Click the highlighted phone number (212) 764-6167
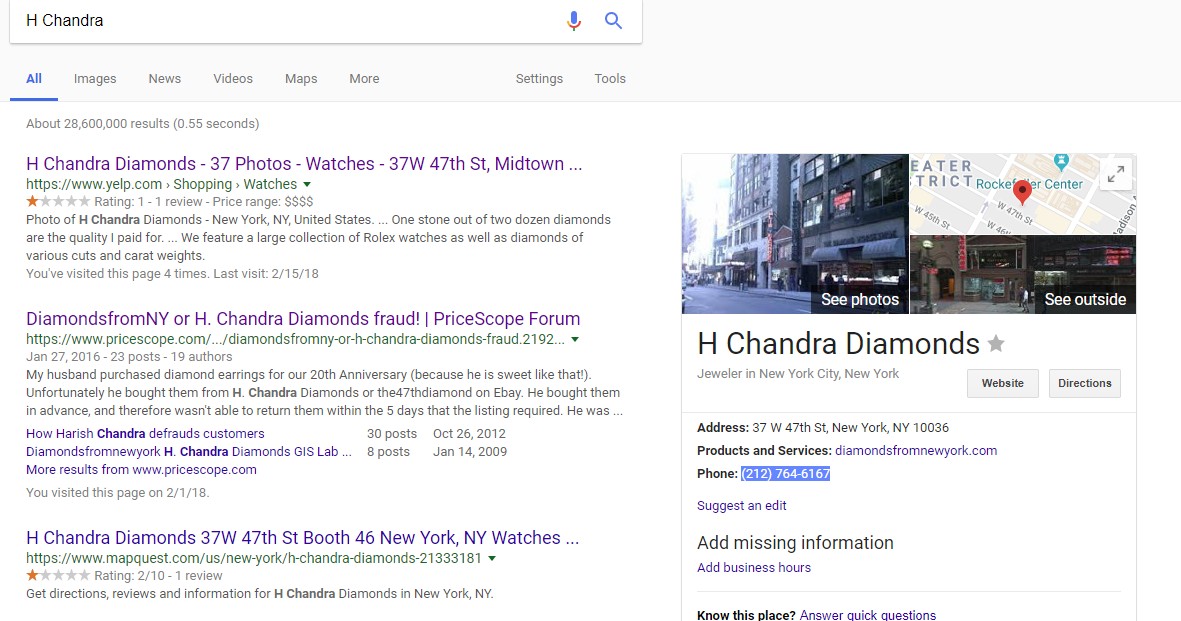This screenshot has height=621, width=1181. (785, 474)
